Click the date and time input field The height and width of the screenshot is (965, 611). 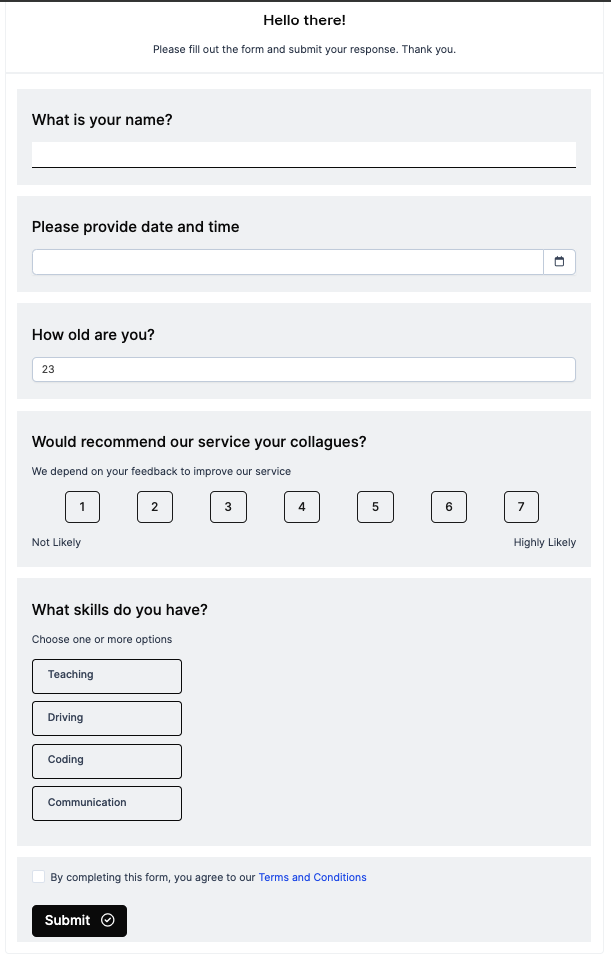click(288, 262)
